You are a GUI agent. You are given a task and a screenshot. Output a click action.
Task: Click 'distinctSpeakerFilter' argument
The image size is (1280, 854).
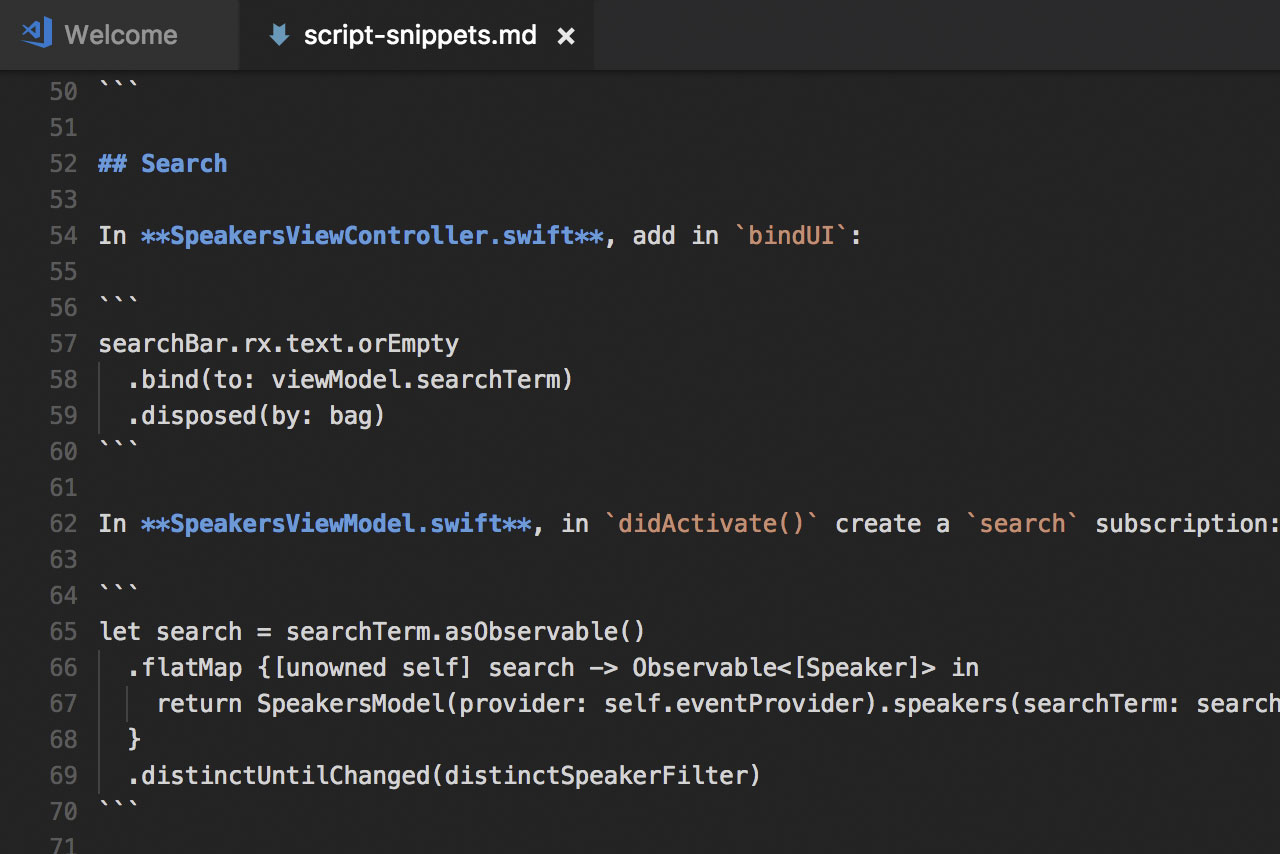[596, 775]
